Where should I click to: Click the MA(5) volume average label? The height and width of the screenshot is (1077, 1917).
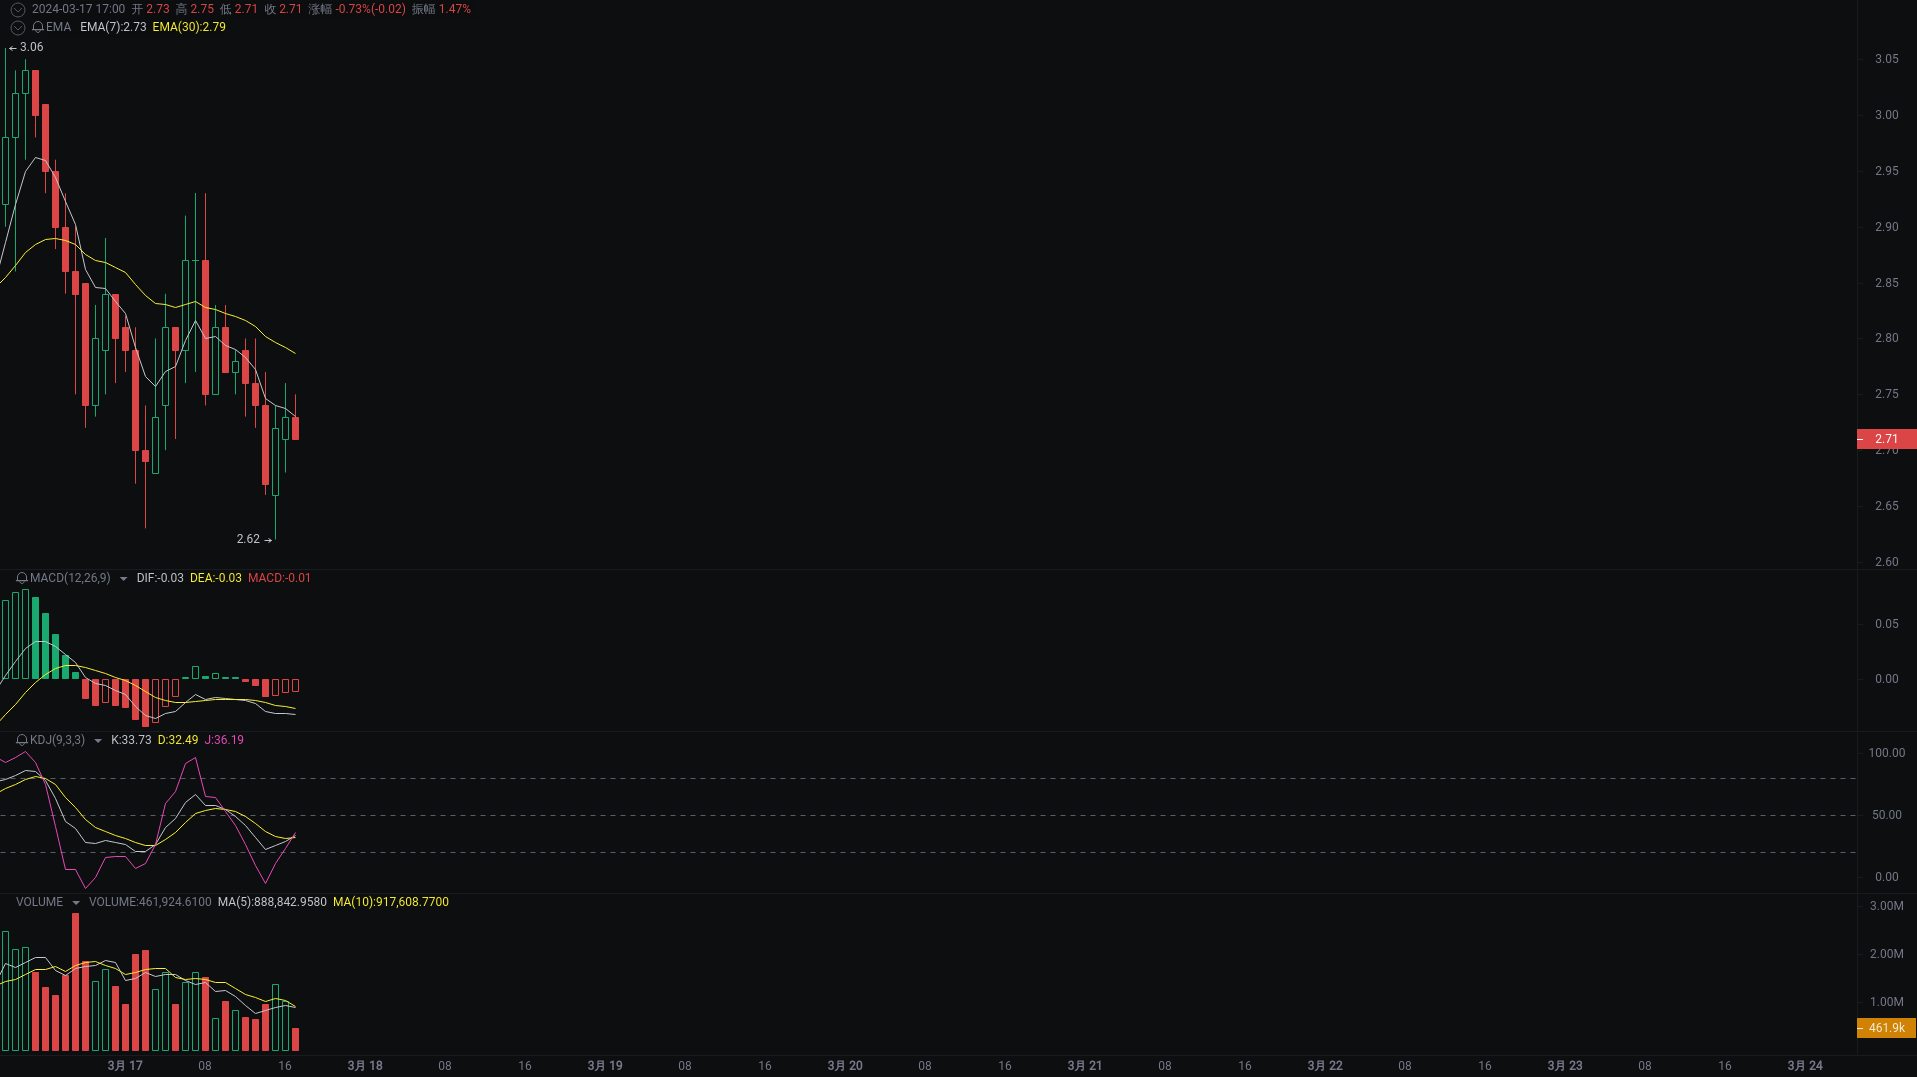coord(271,902)
